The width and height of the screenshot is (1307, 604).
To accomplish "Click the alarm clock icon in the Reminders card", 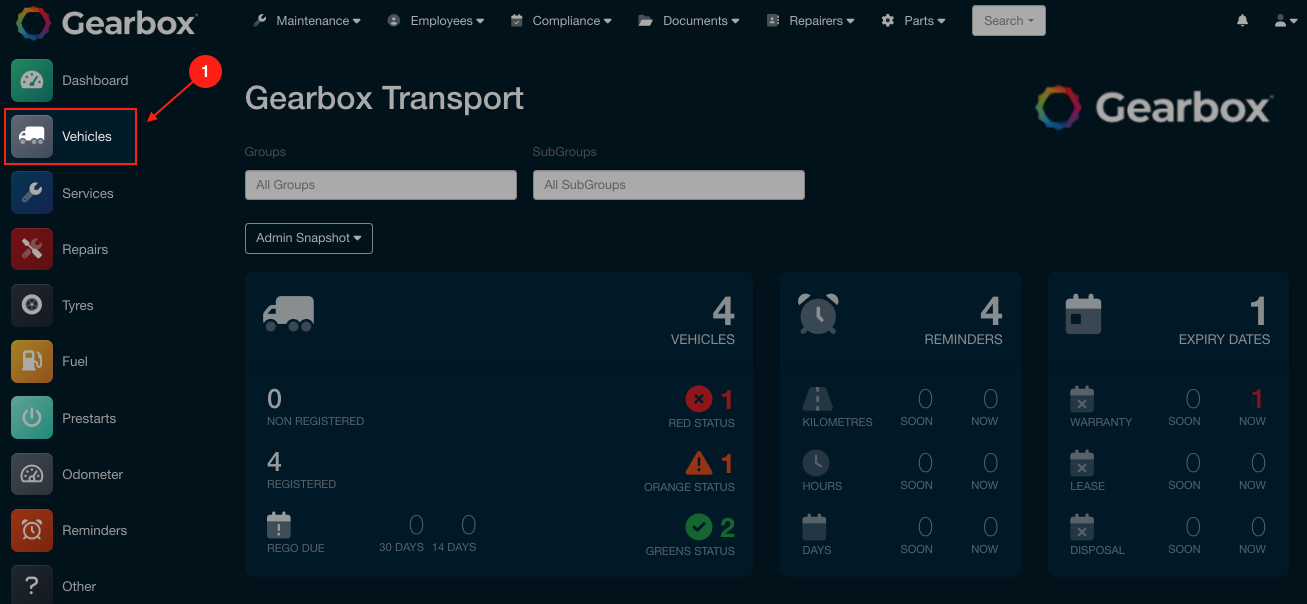I will click(x=818, y=314).
